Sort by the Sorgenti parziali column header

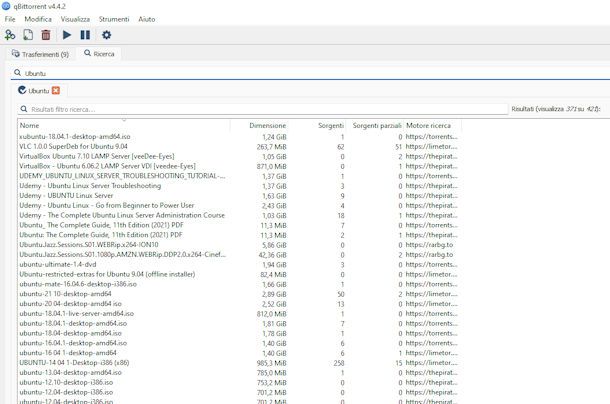click(x=375, y=126)
